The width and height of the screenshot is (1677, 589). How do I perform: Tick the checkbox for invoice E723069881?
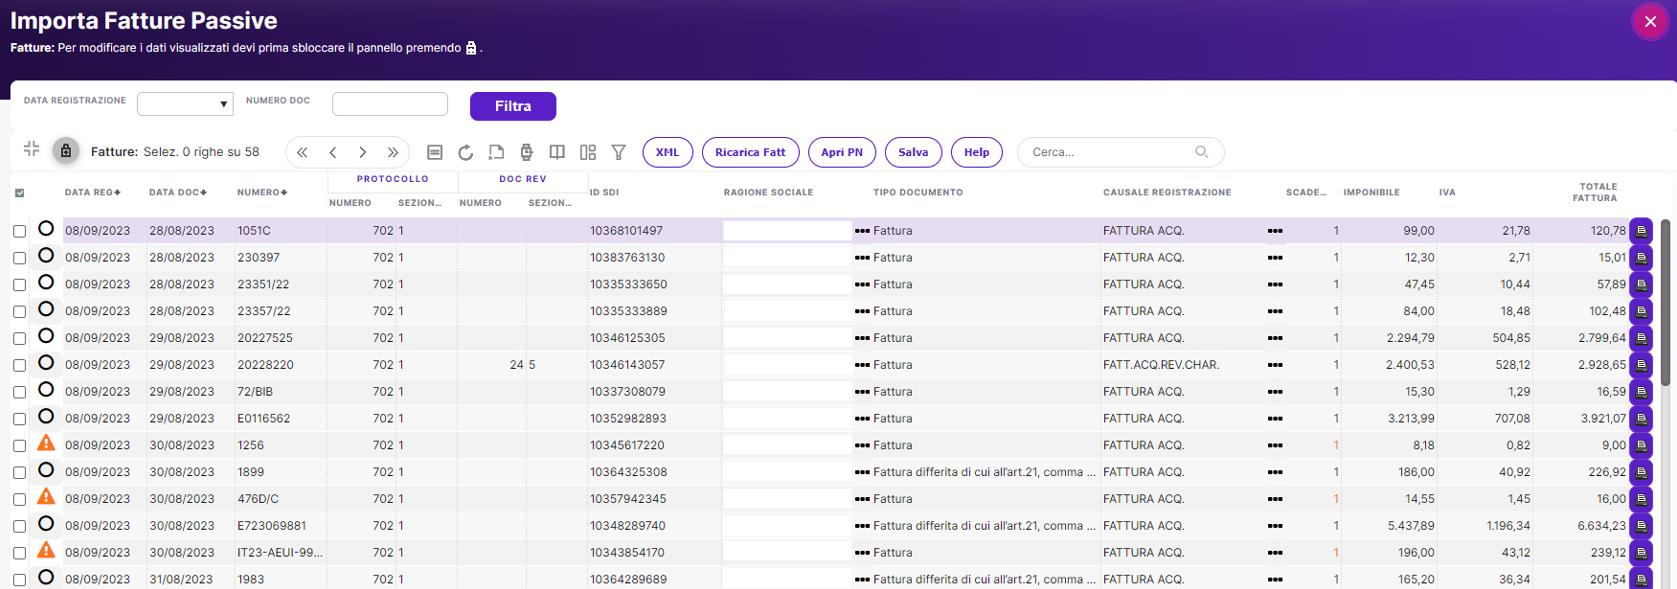tap(20, 526)
